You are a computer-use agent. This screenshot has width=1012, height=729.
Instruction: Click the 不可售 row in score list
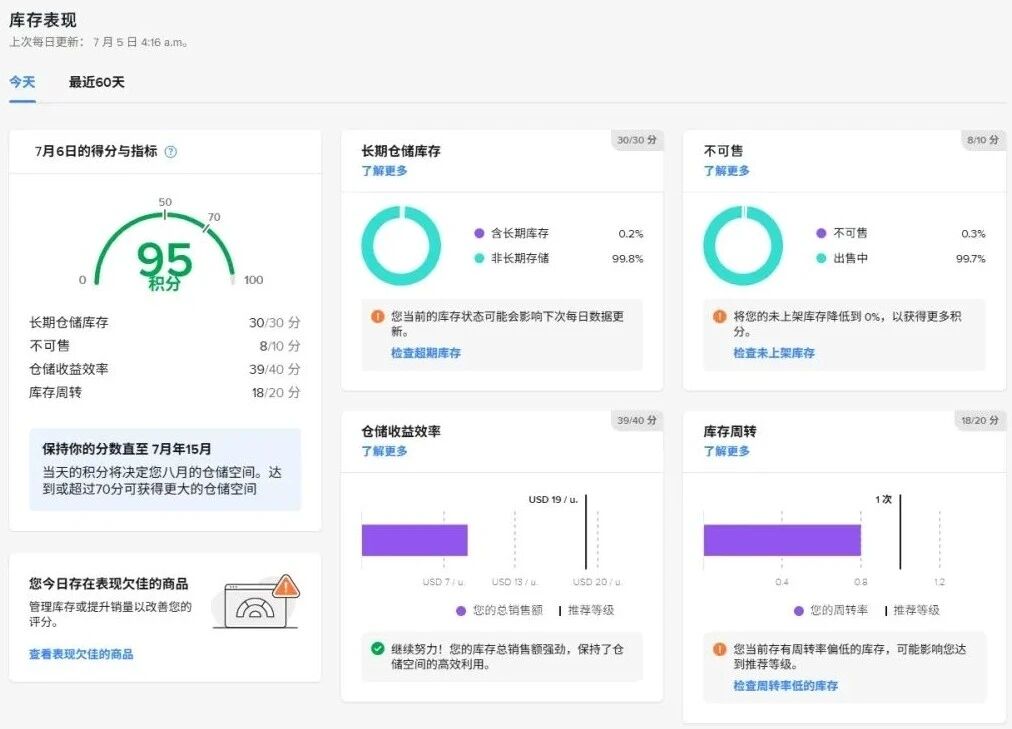tap(165, 346)
